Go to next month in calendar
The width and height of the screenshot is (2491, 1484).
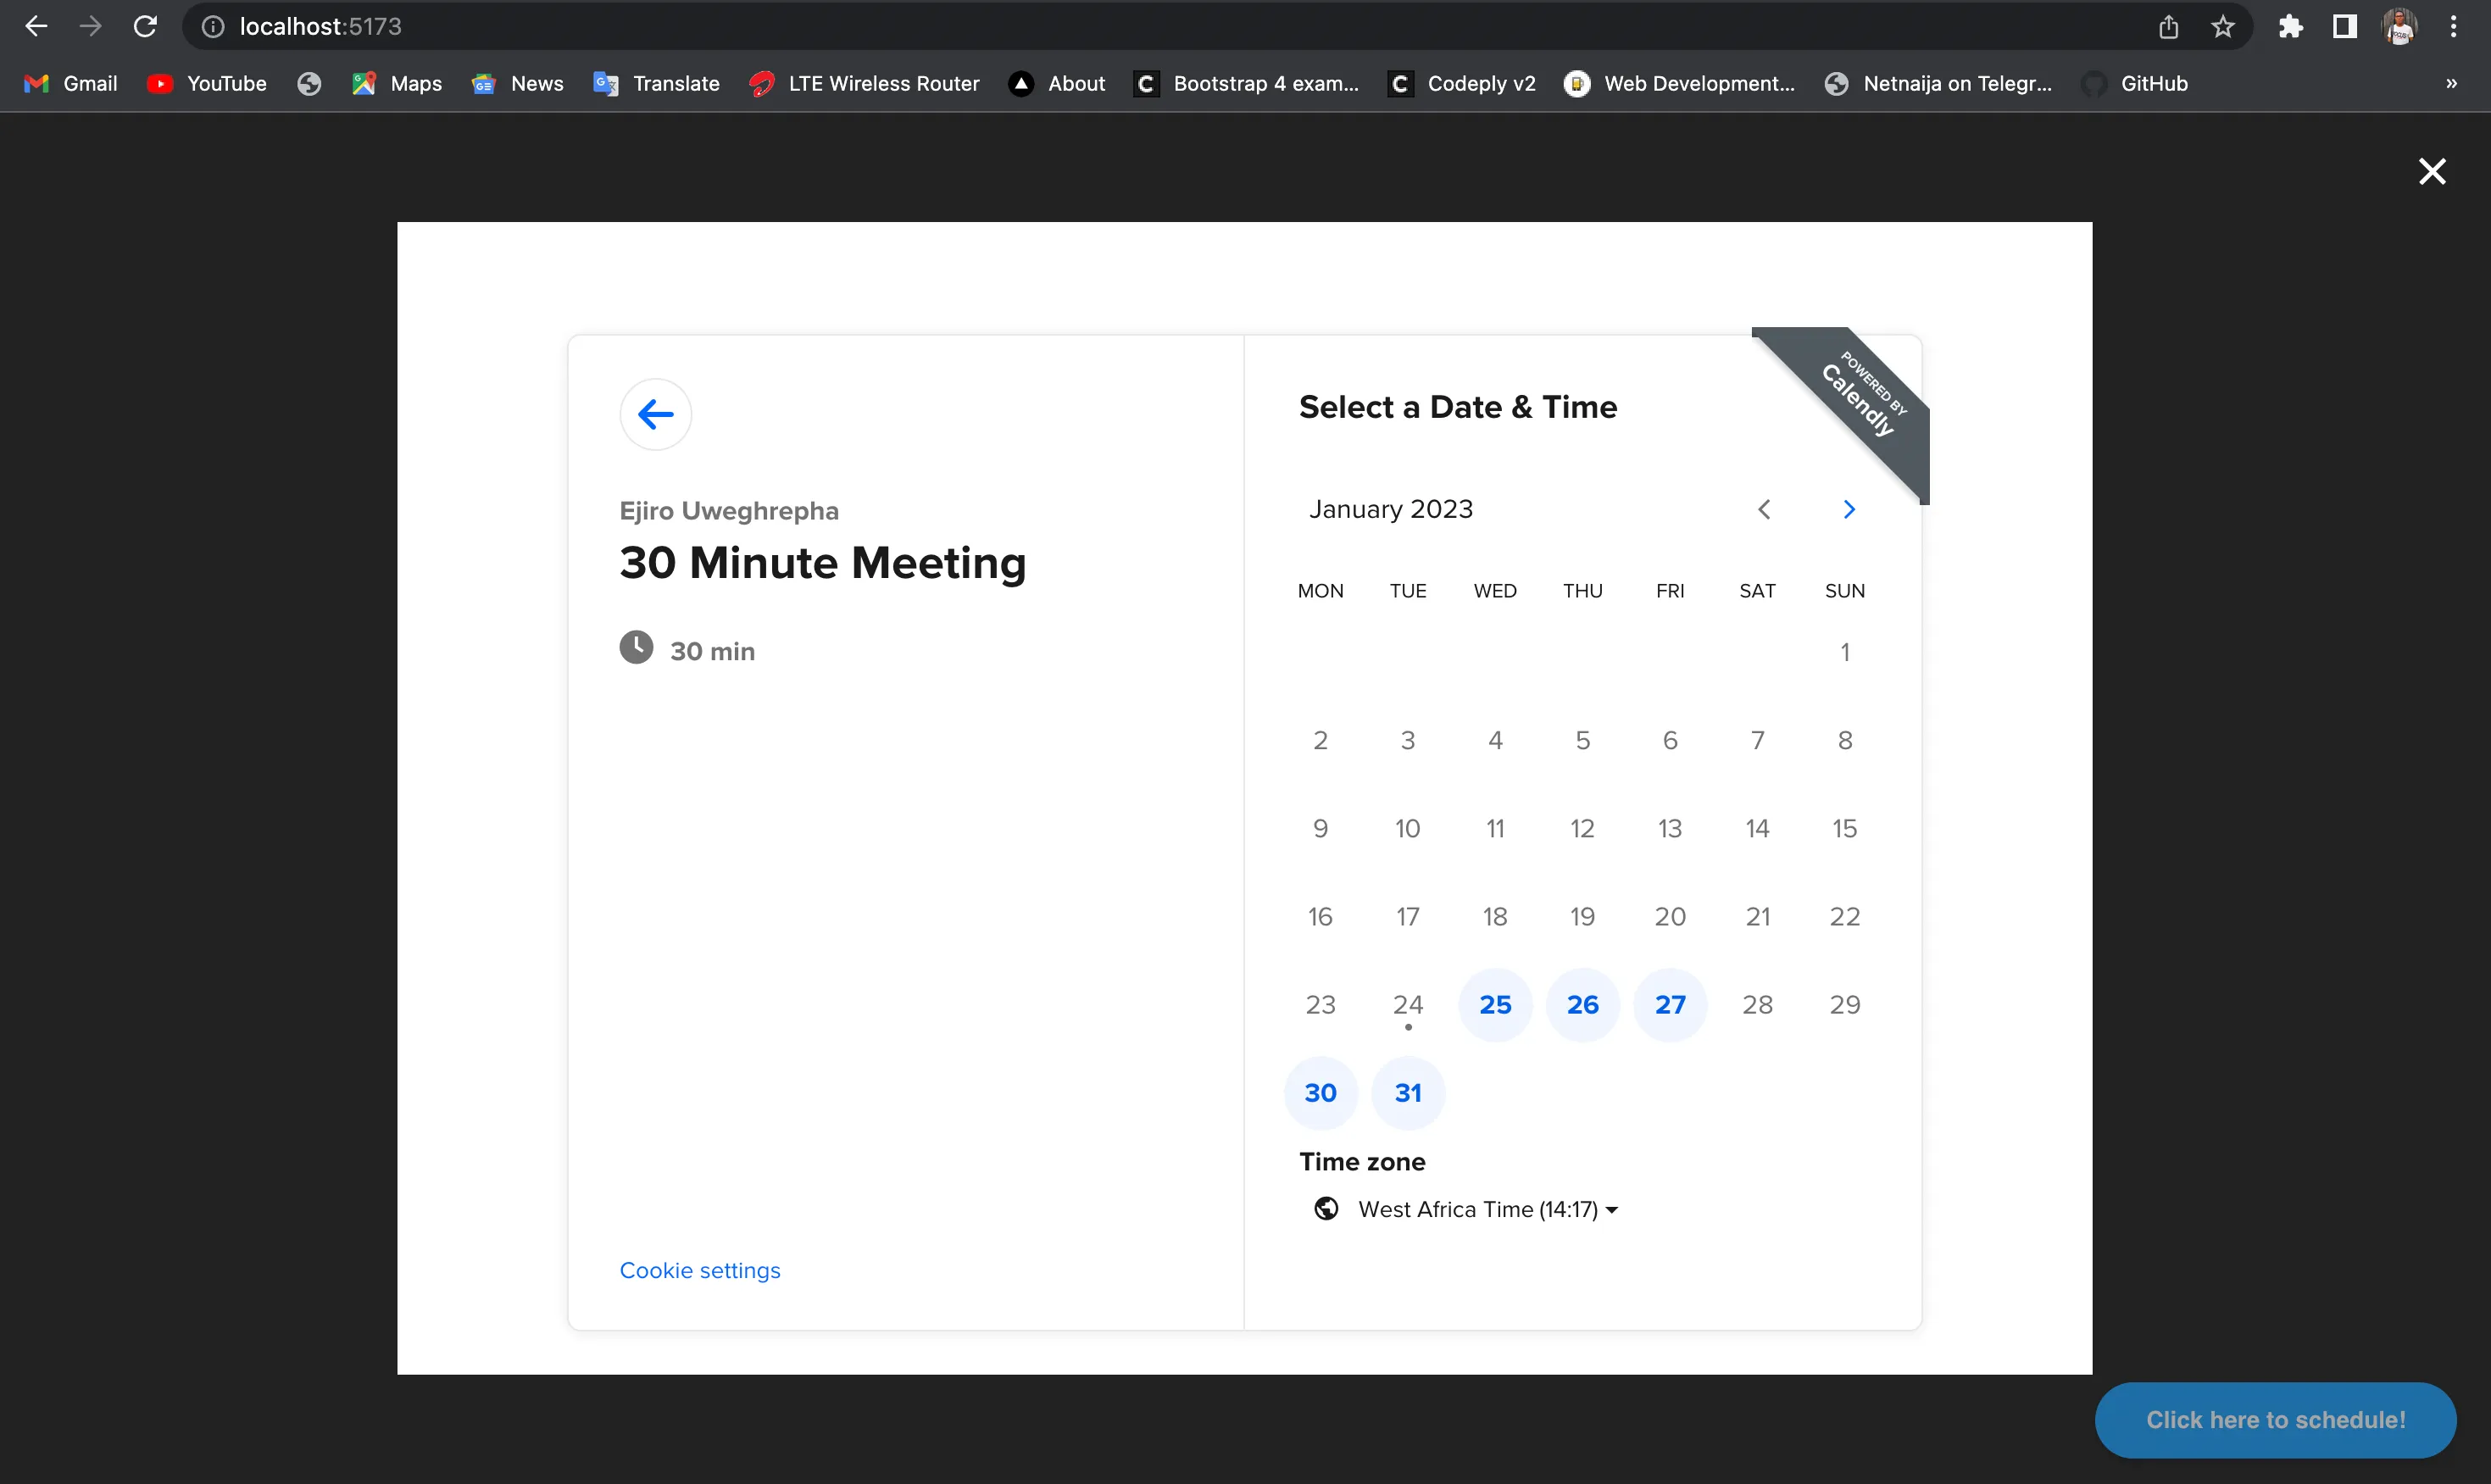(x=1848, y=509)
